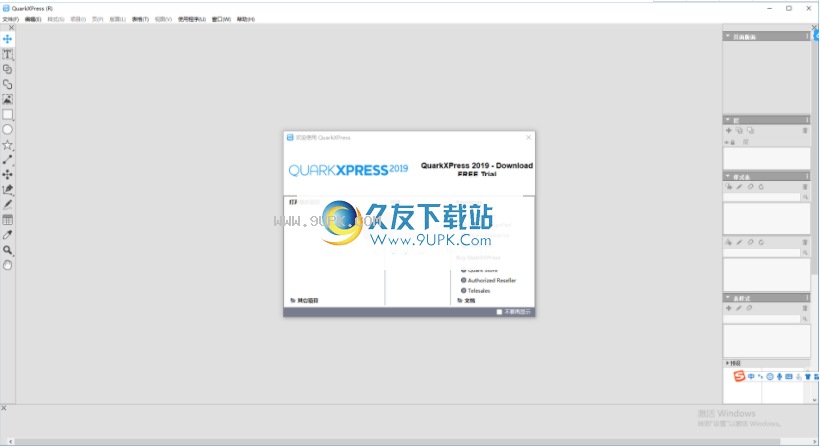Delete layer using Layers panel trash icon
This screenshot has width=820, height=447.
tap(805, 131)
